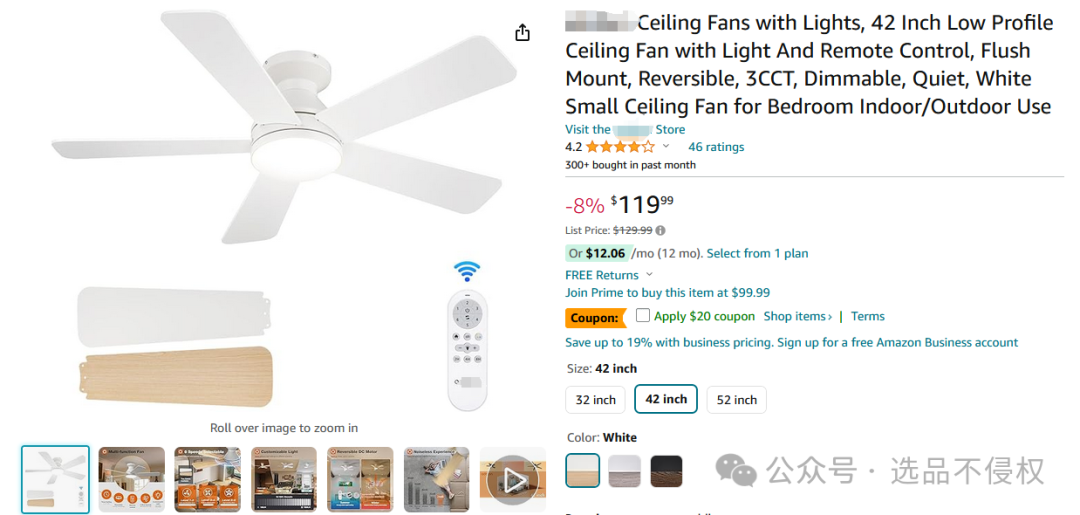Open the 46 ratings link
The image size is (1080, 515).
(716, 147)
